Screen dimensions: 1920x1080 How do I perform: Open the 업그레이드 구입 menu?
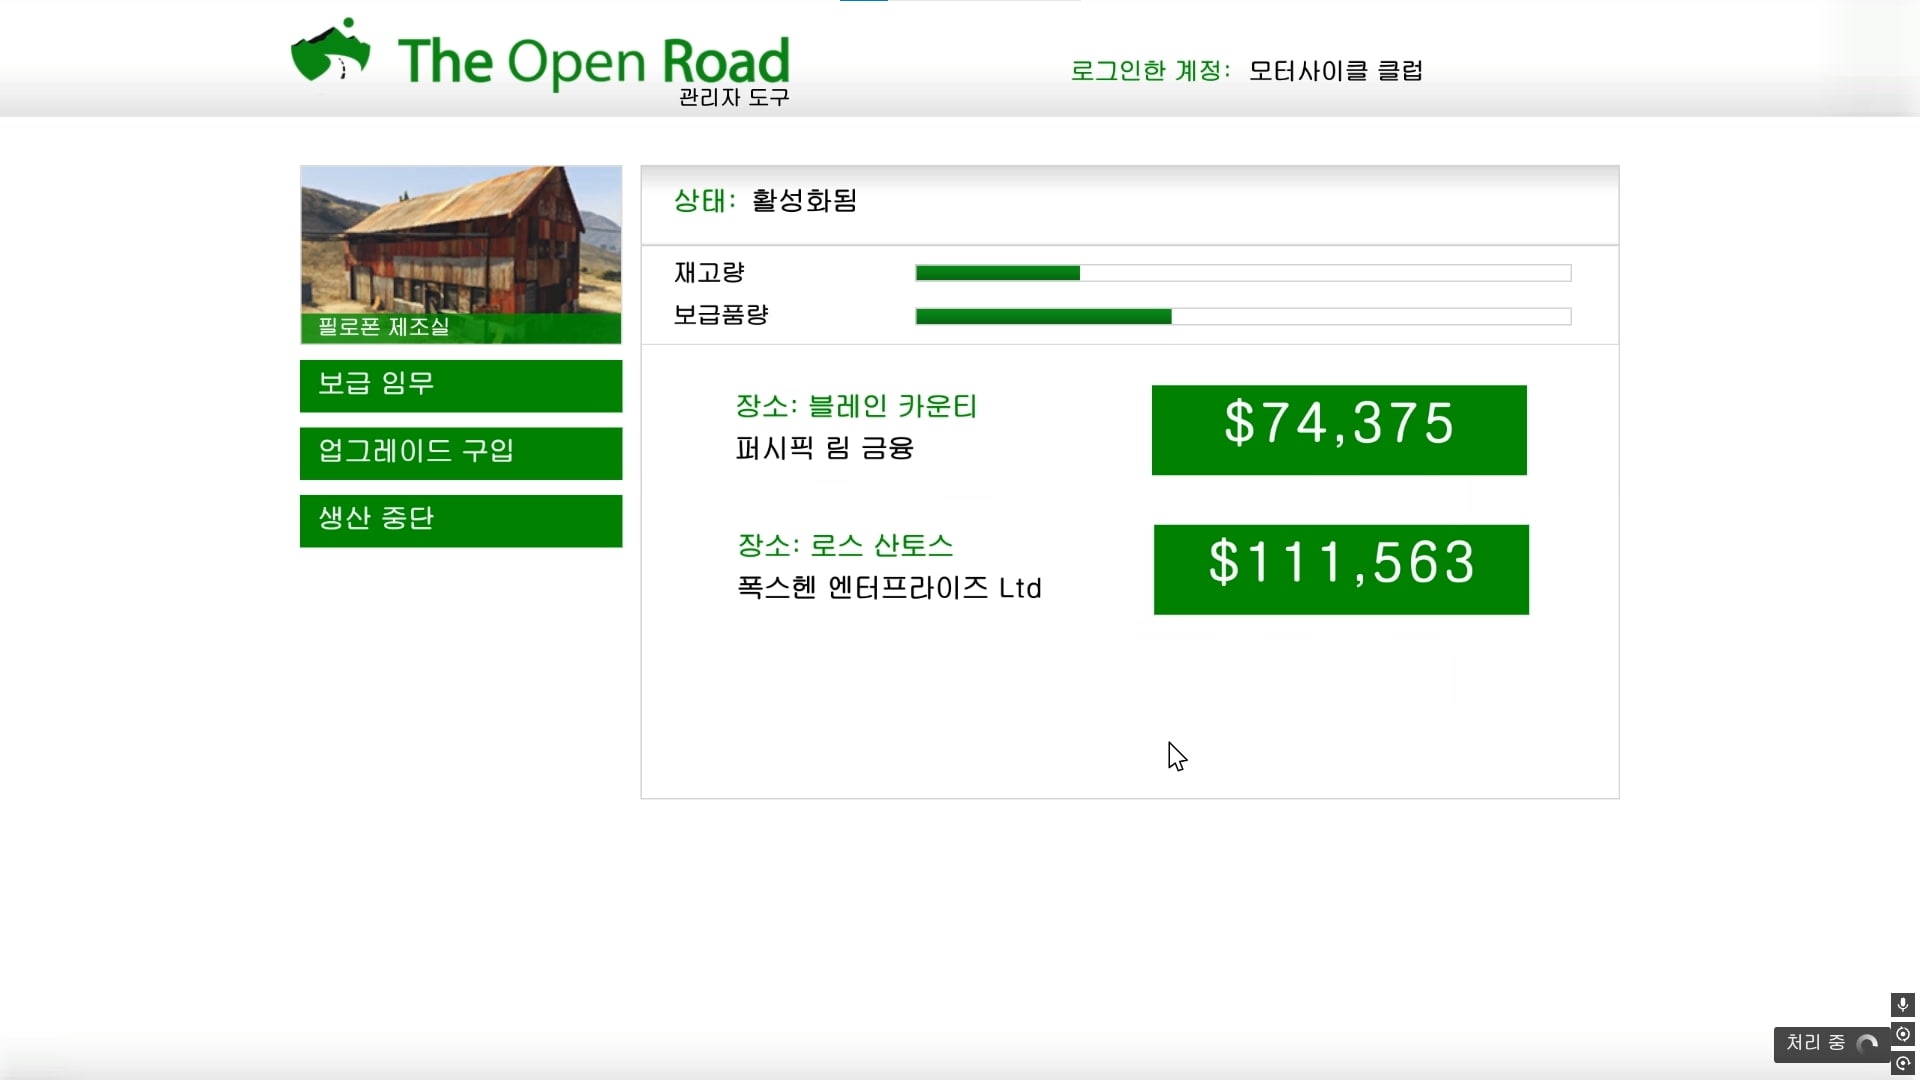pos(461,453)
